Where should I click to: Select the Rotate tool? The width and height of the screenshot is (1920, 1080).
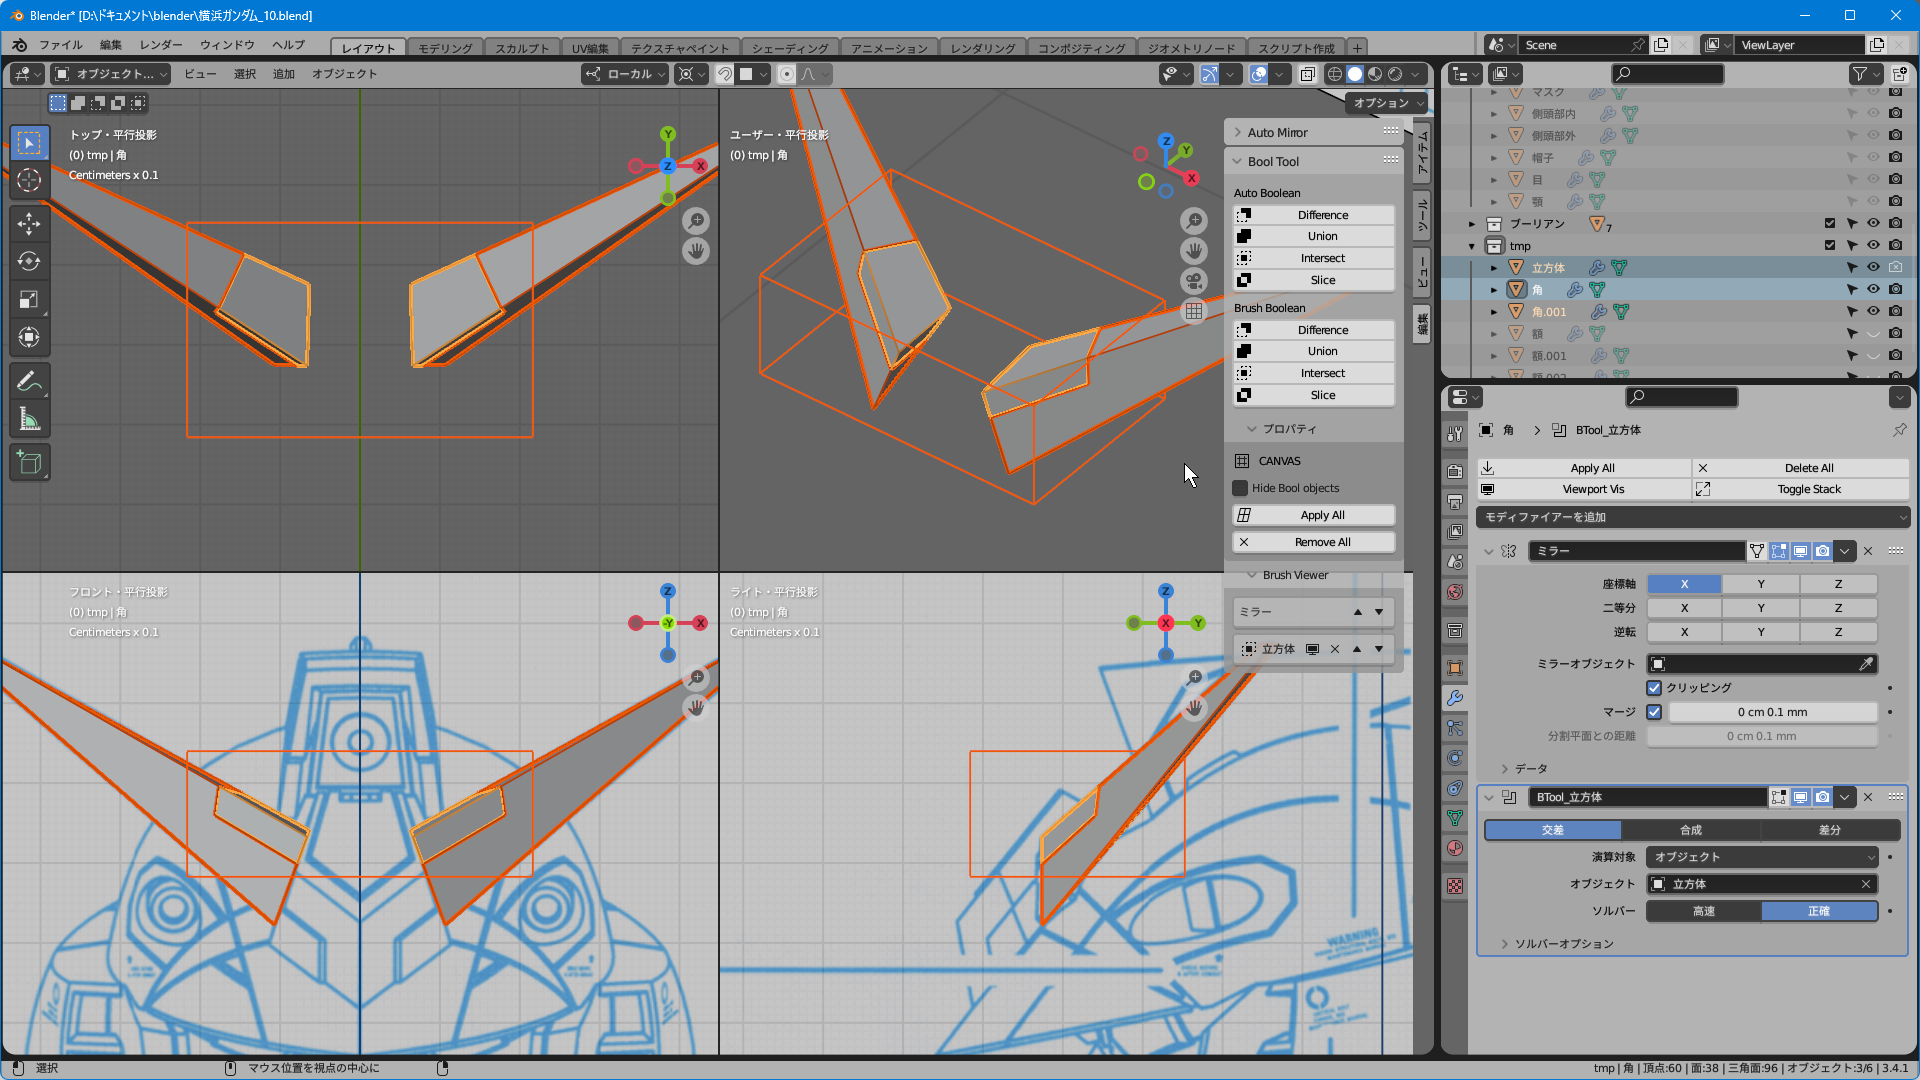(29, 262)
